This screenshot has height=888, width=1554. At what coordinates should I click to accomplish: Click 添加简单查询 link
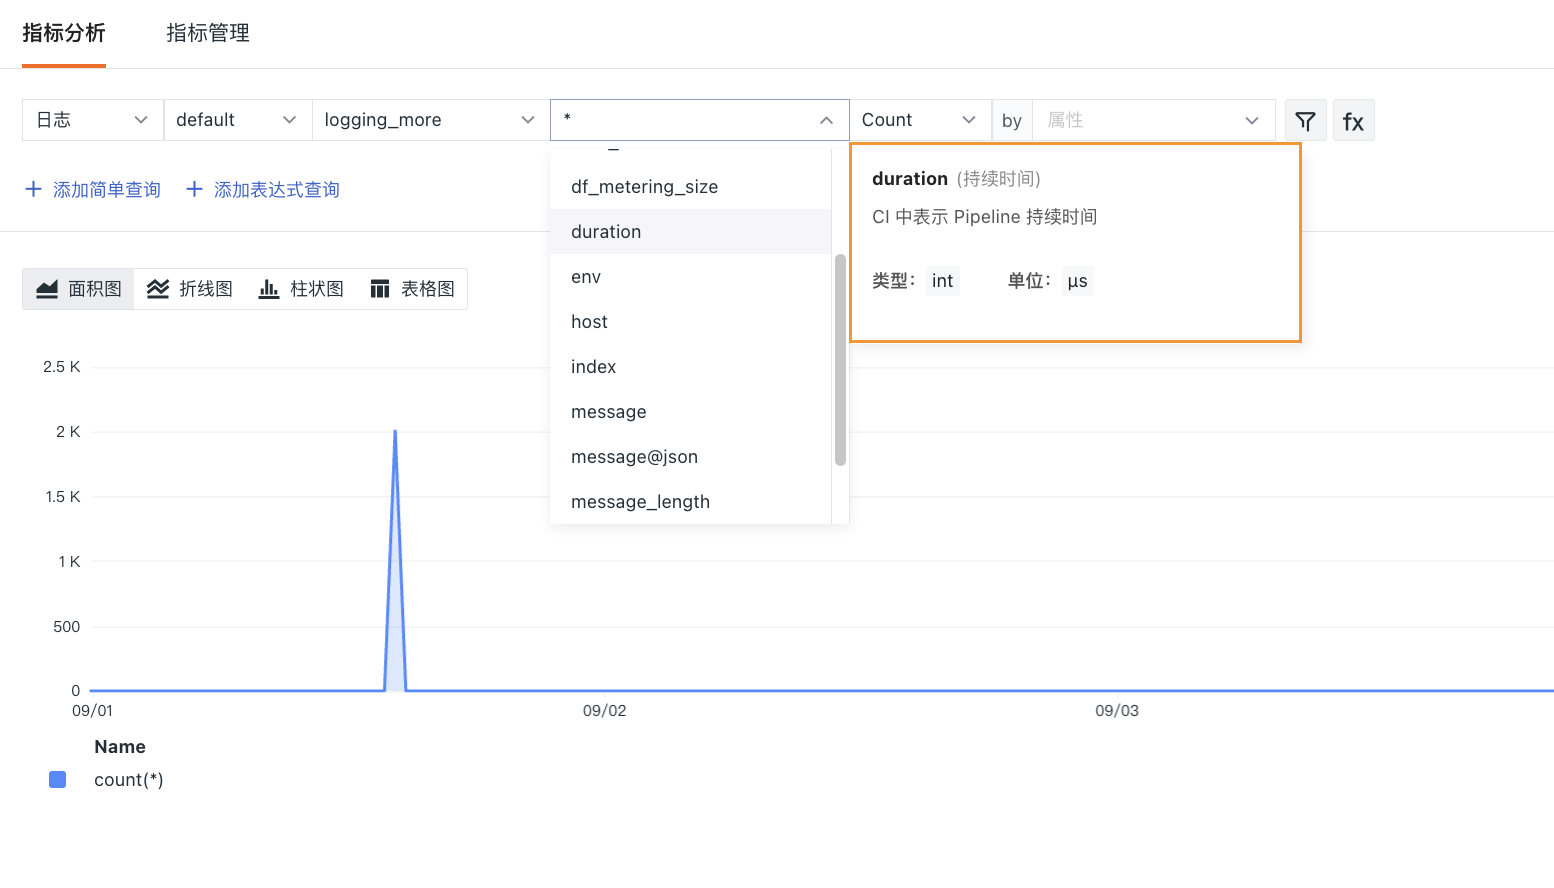[x=107, y=190]
